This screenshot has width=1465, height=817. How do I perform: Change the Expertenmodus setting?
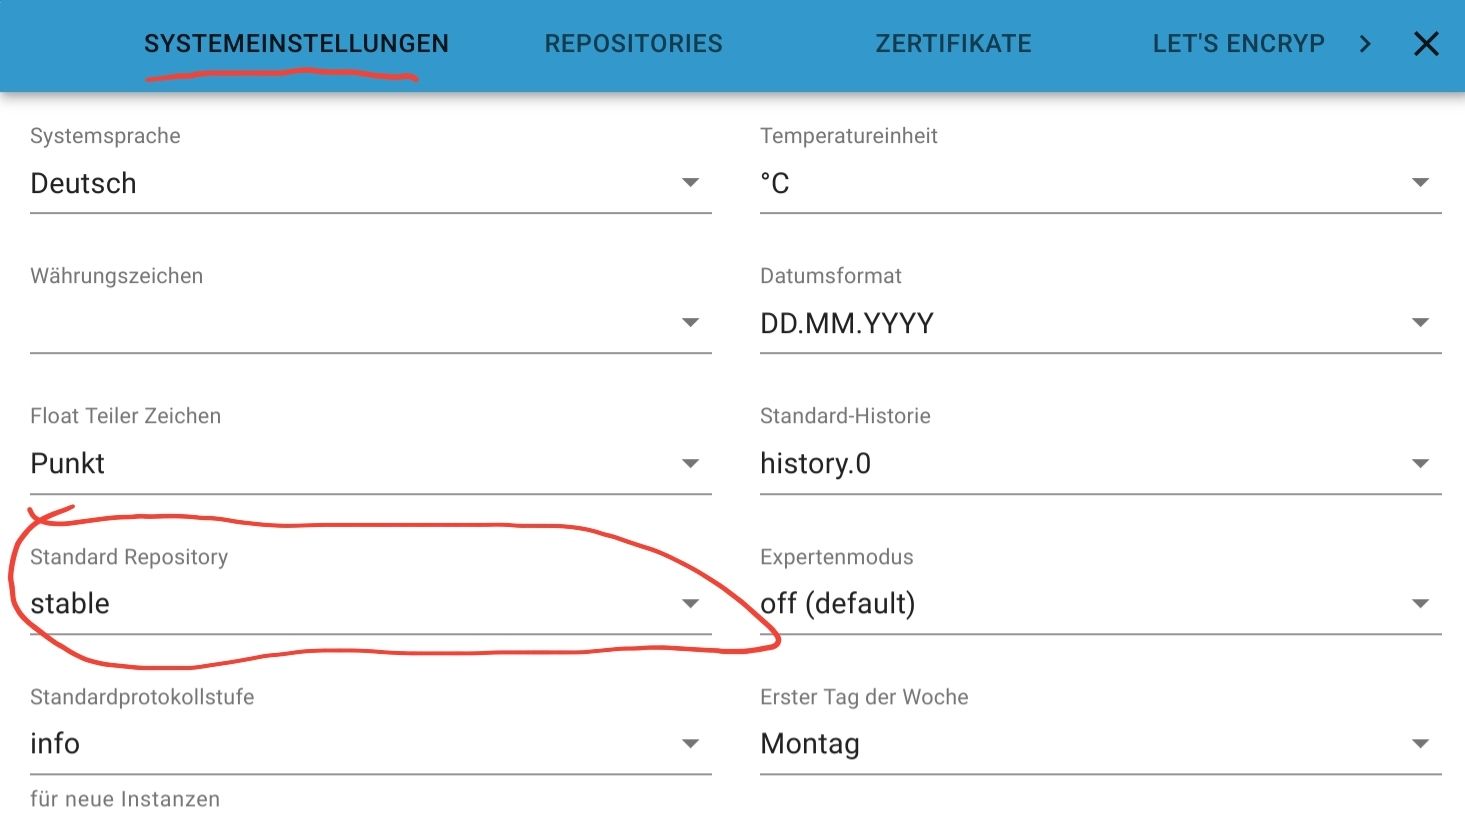1100,604
